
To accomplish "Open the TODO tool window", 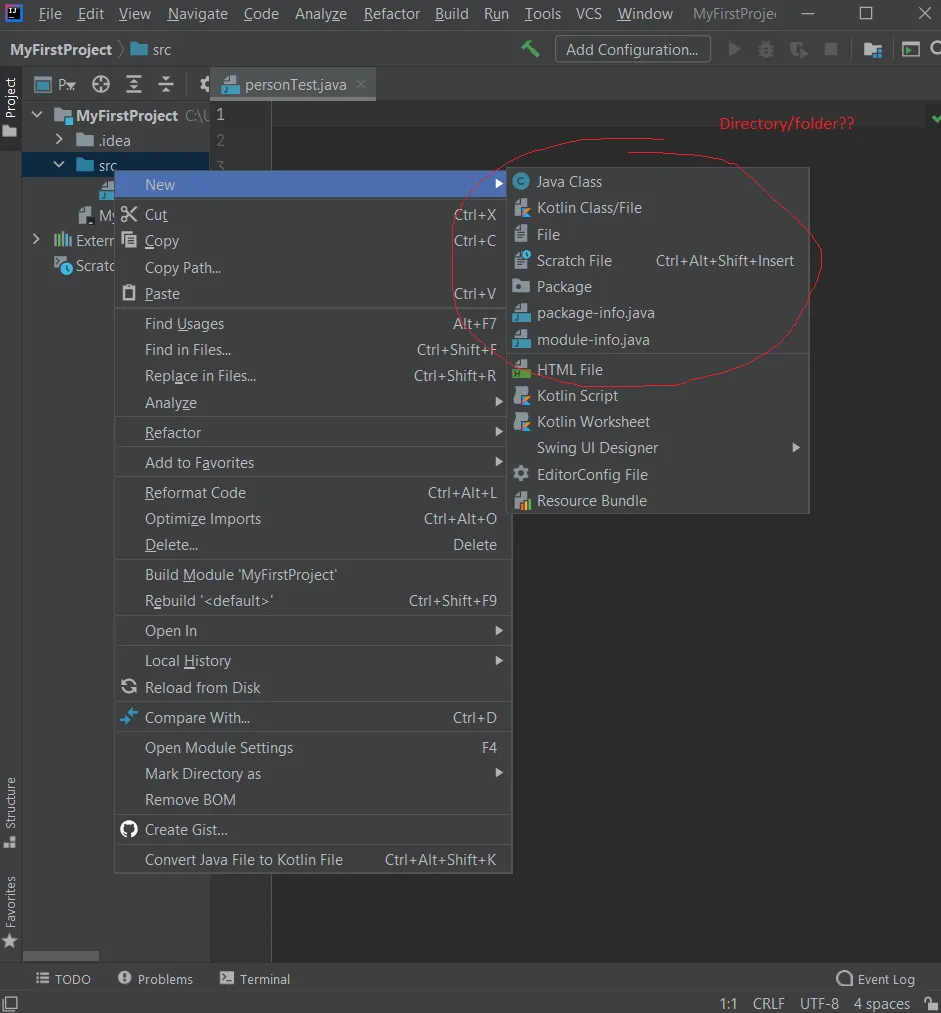I will [x=63, y=979].
